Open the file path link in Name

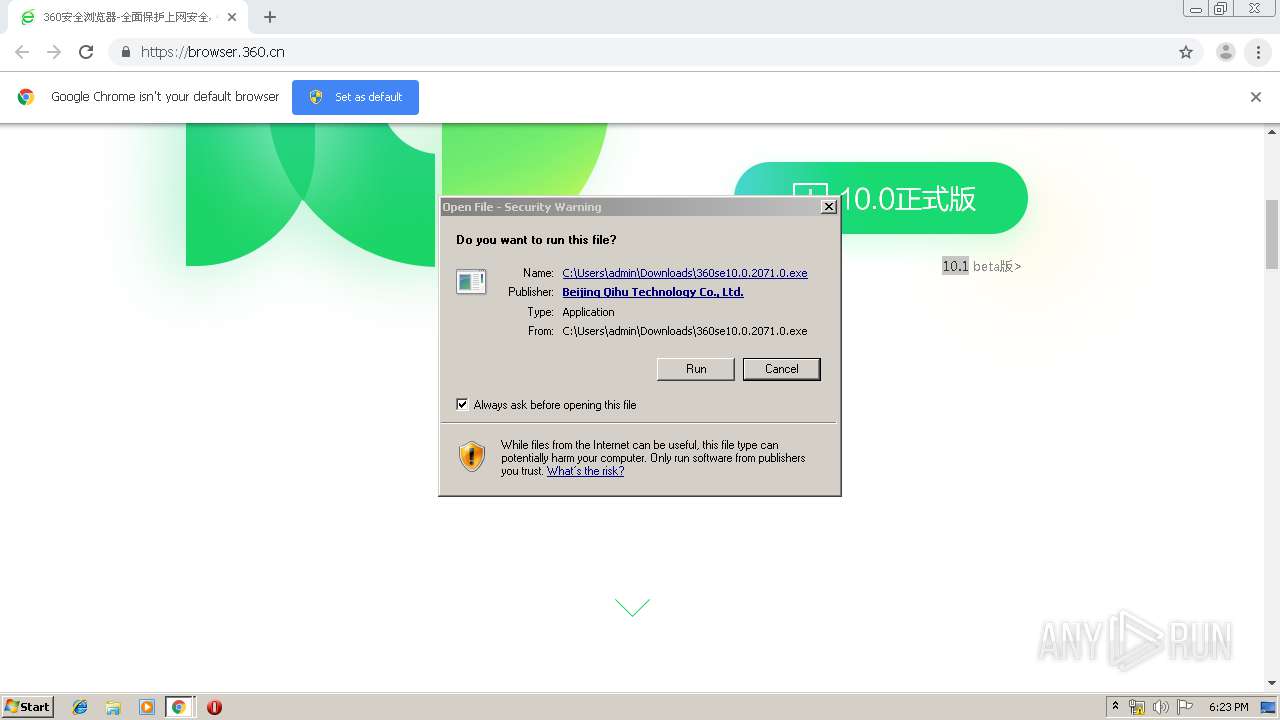tap(685, 273)
